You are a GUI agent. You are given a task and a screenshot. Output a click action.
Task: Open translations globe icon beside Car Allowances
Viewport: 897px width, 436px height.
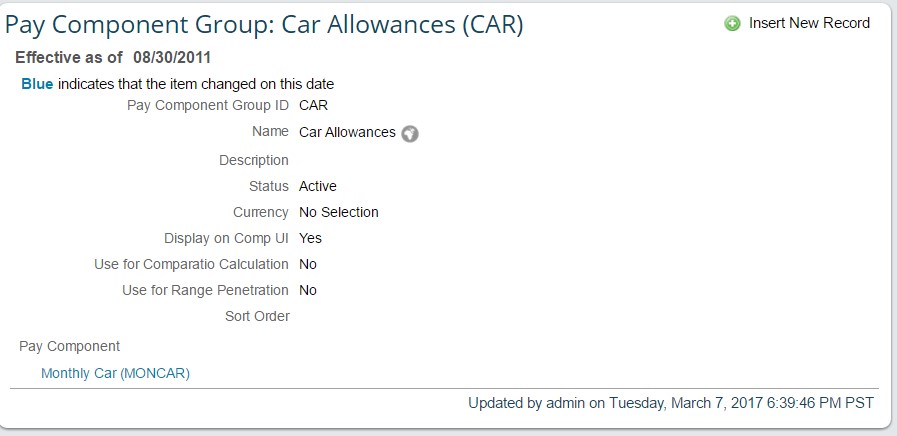[x=410, y=134]
